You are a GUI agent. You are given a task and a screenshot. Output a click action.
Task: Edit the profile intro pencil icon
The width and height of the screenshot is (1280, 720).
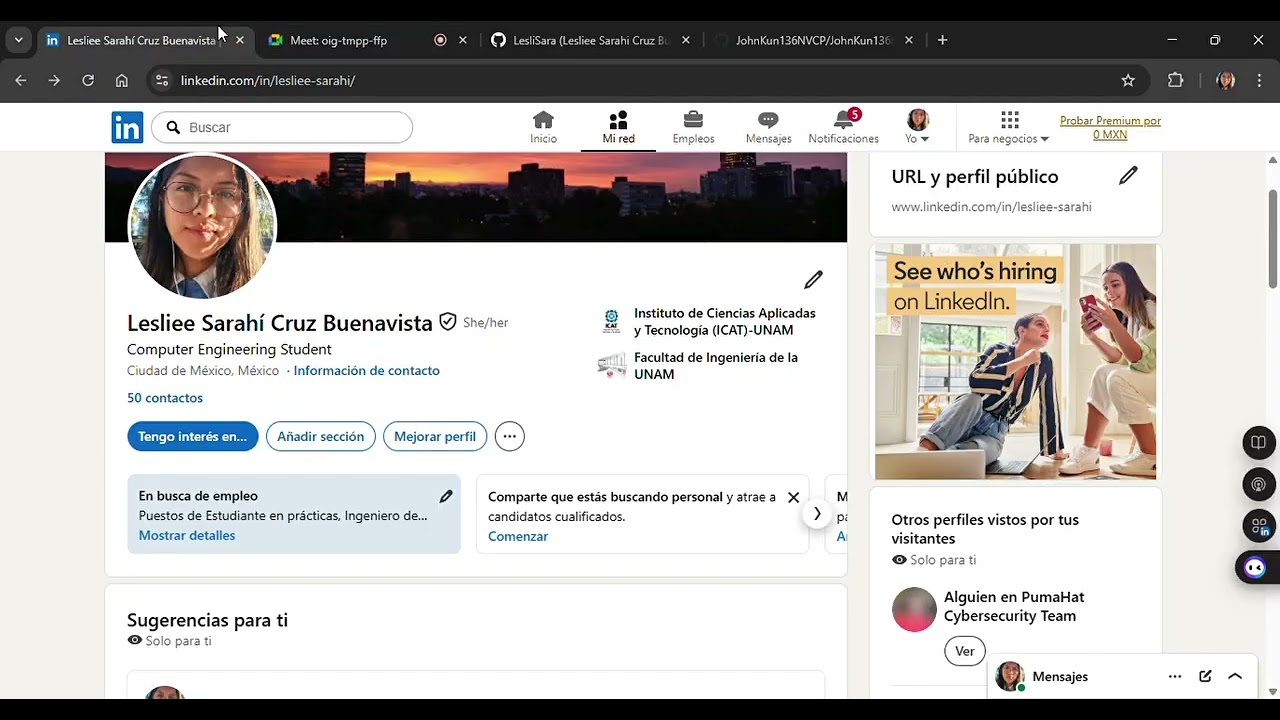tap(813, 280)
